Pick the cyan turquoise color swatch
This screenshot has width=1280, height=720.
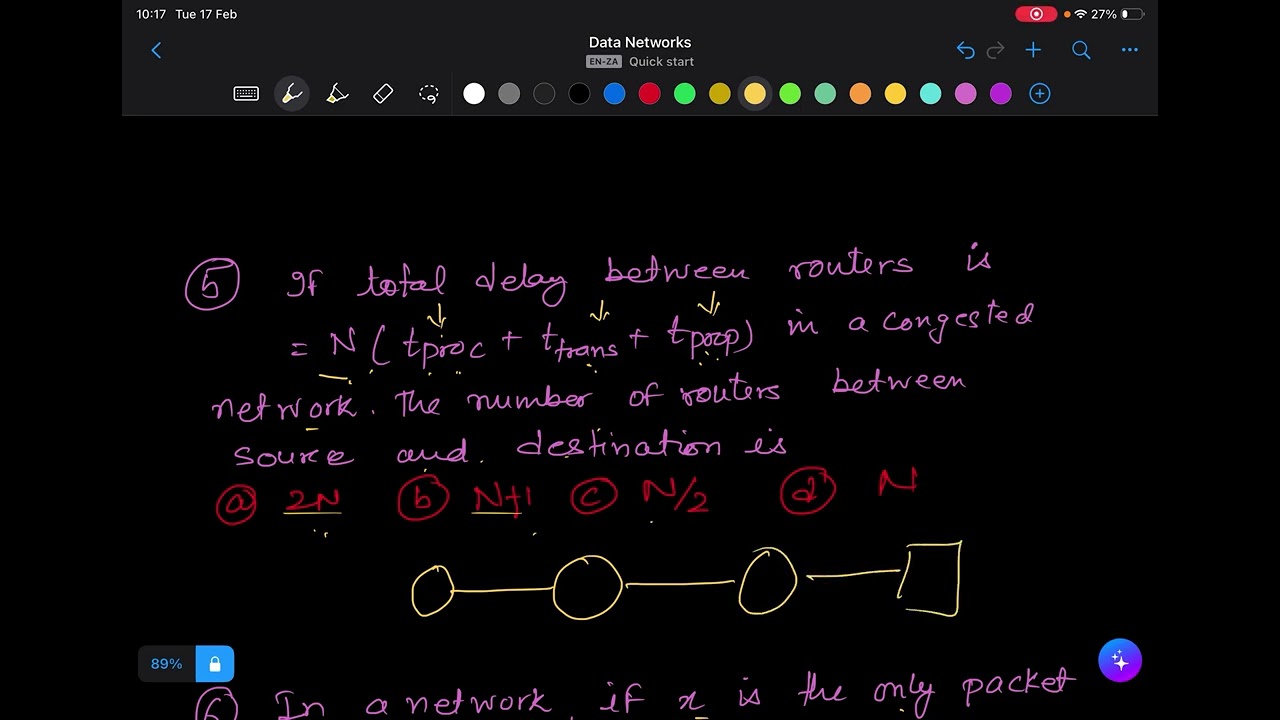pyautogui.click(x=930, y=94)
